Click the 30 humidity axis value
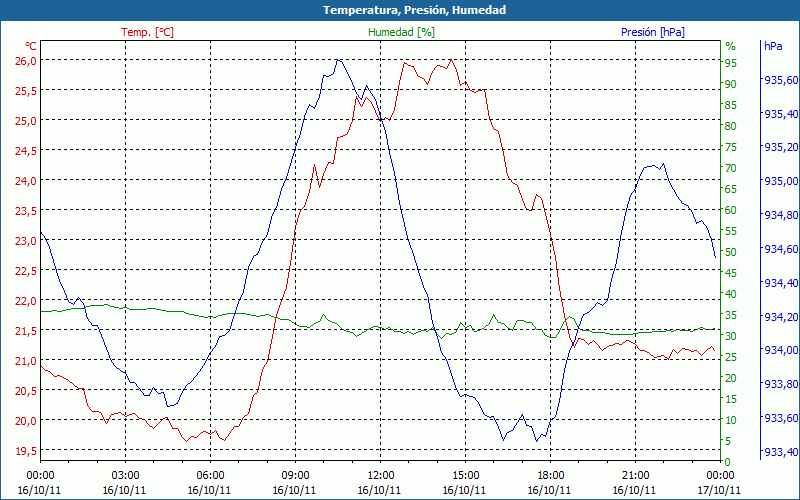 [731, 336]
